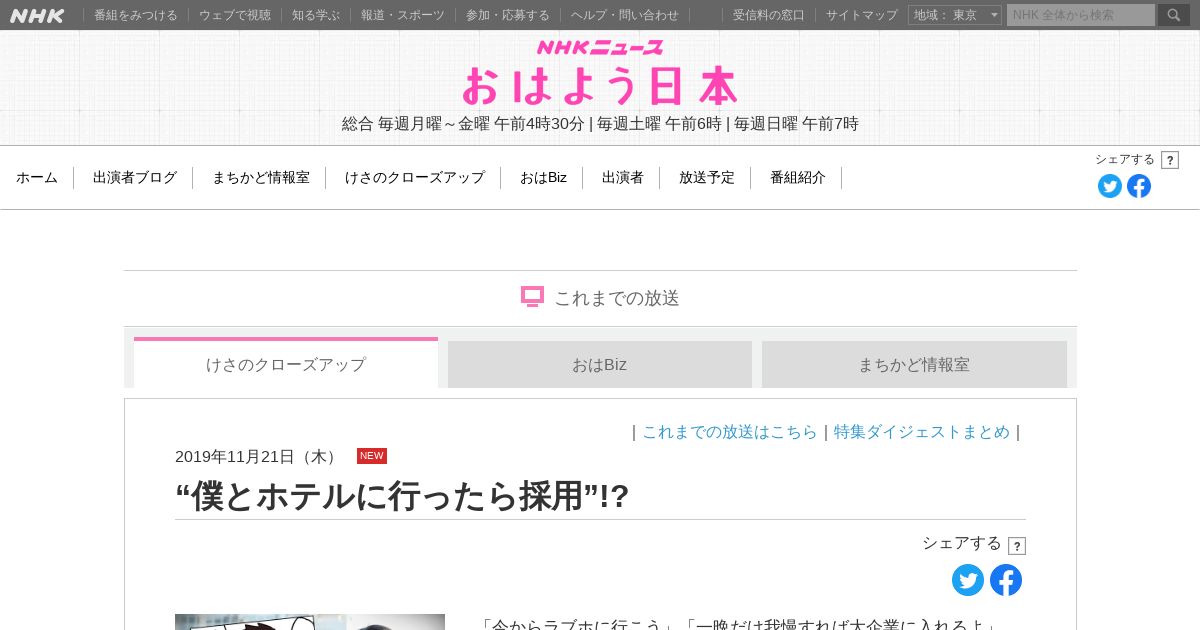
Task: Open 特集ダイジェストまとめ link
Action: (922, 432)
